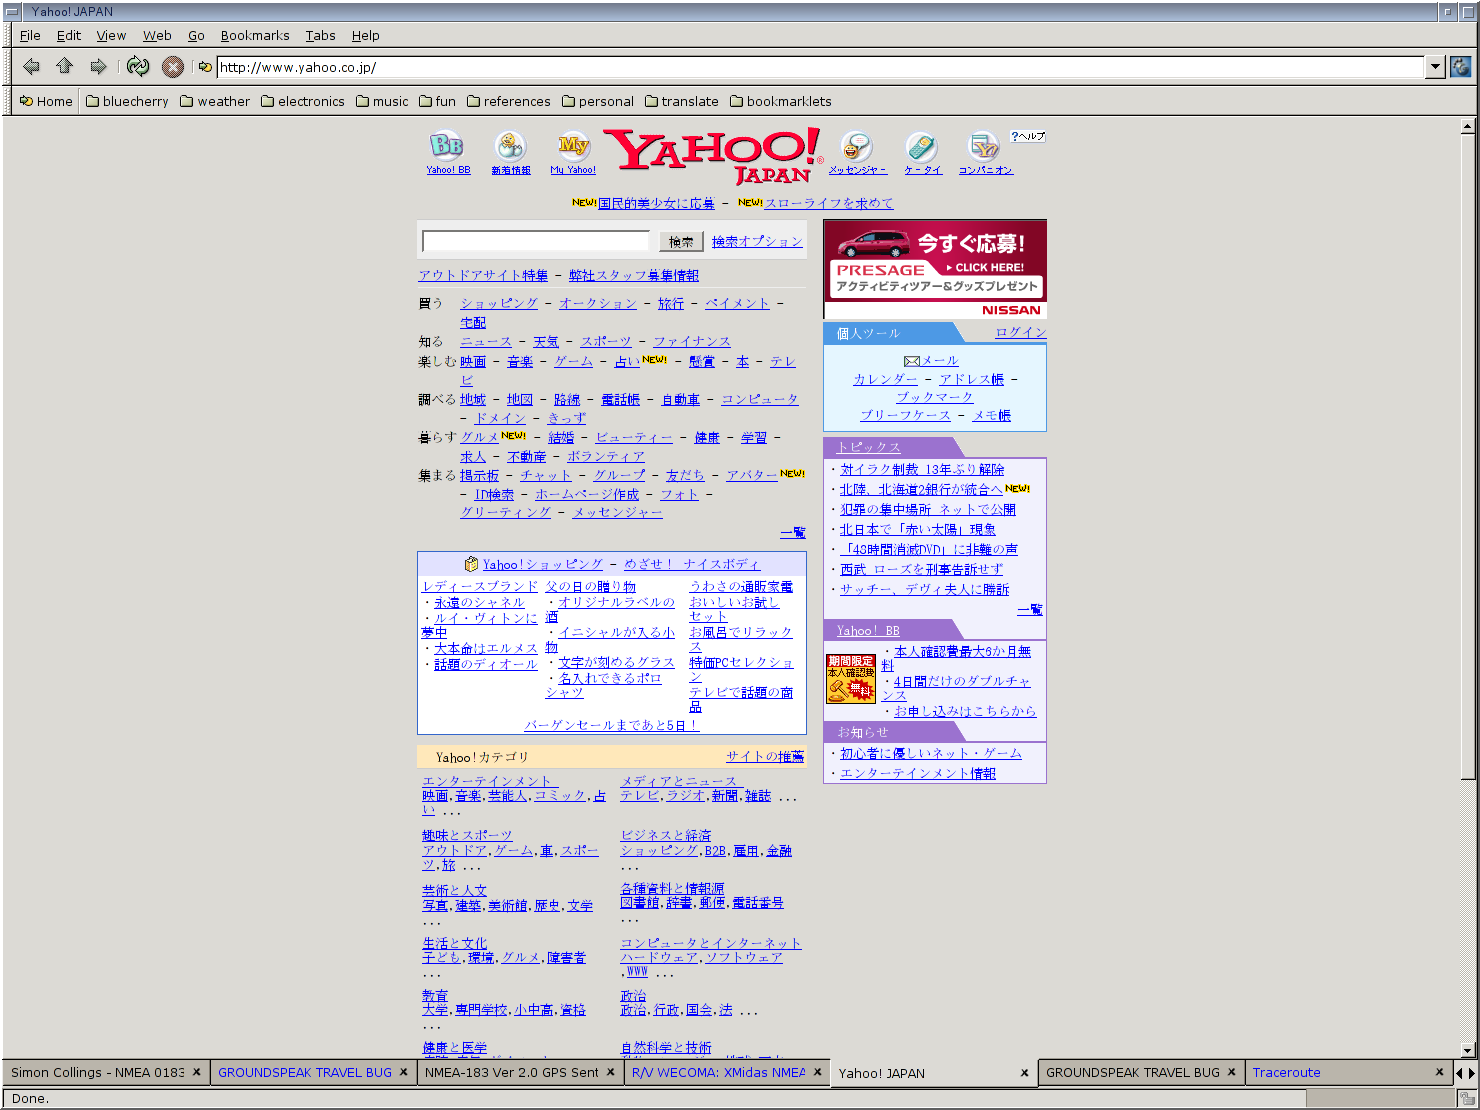Screen dimensions: 1480x1110
Task: Click the Yahoo! BB promo badge image
Action: [851, 678]
